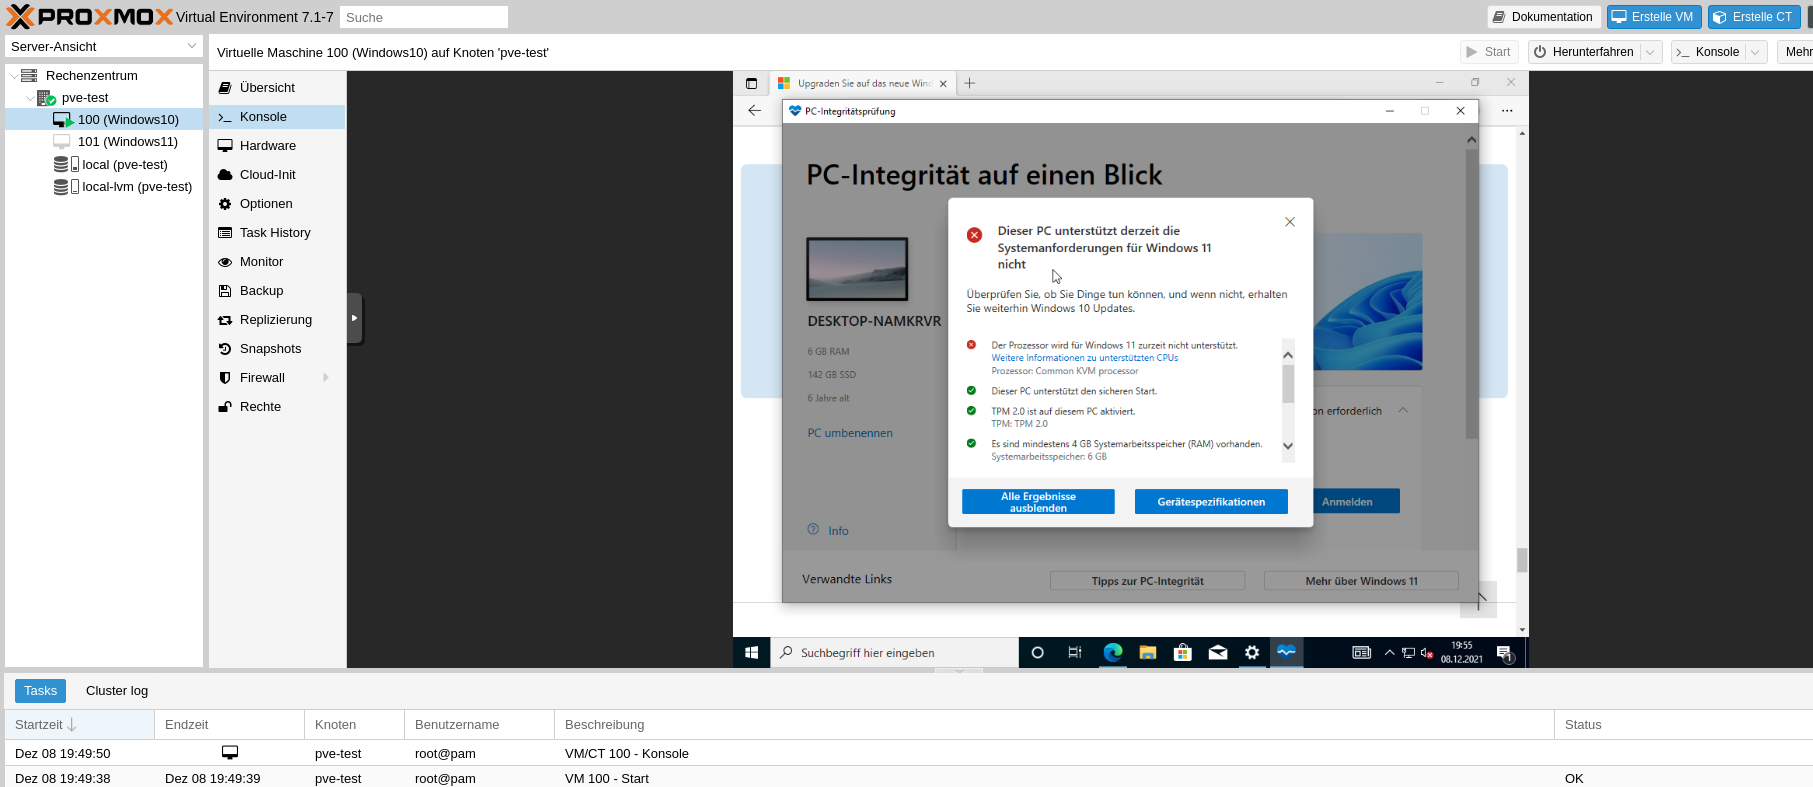Open the notification center icon

pyautogui.click(x=1505, y=653)
